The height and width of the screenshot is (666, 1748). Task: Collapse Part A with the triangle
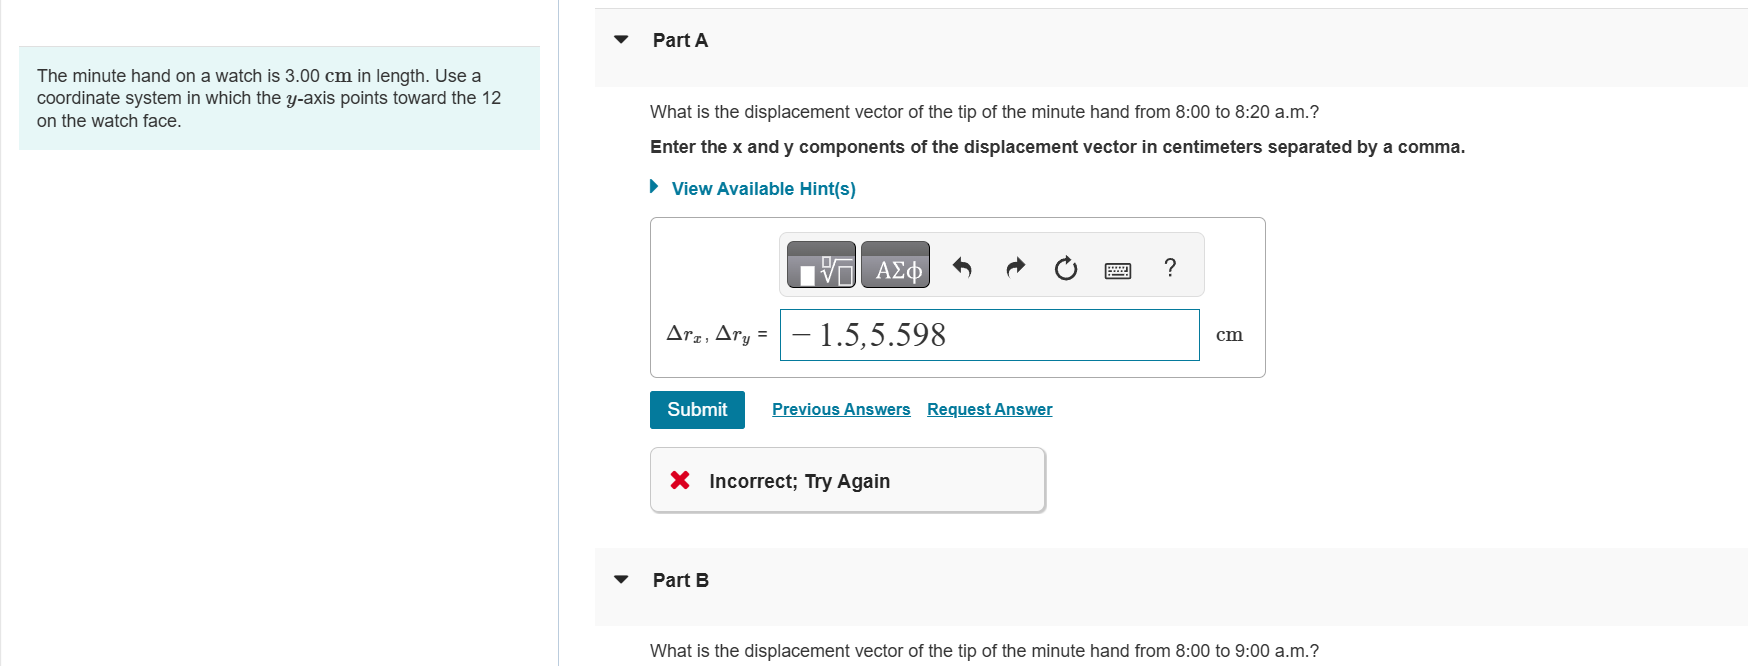click(621, 40)
